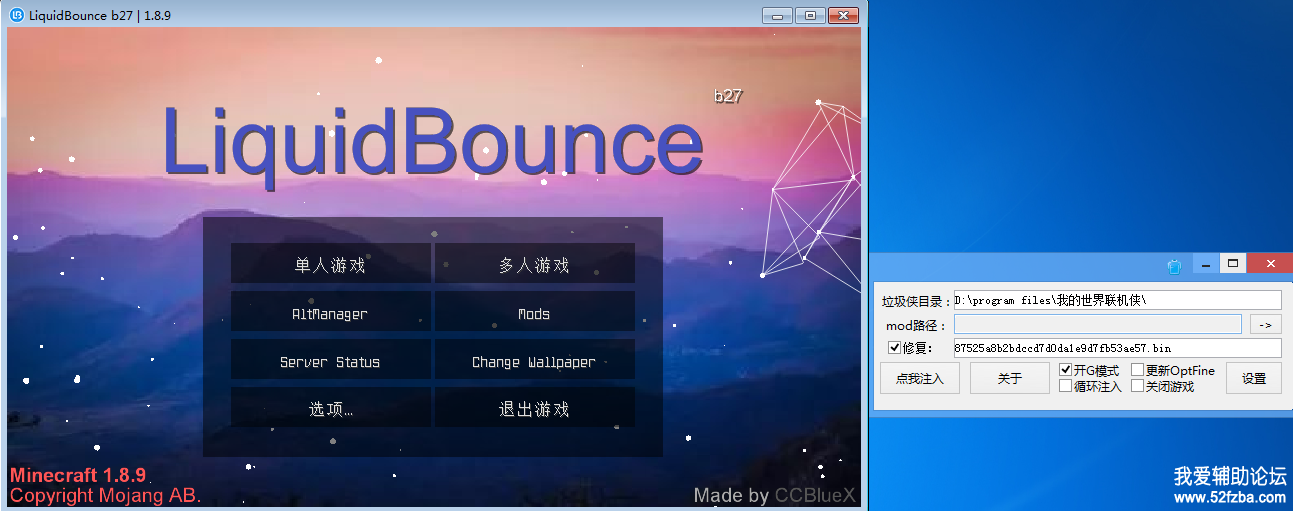Toggle the 修复 checkbox
This screenshot has height=511, width=1293.
(x=894, y=348)
